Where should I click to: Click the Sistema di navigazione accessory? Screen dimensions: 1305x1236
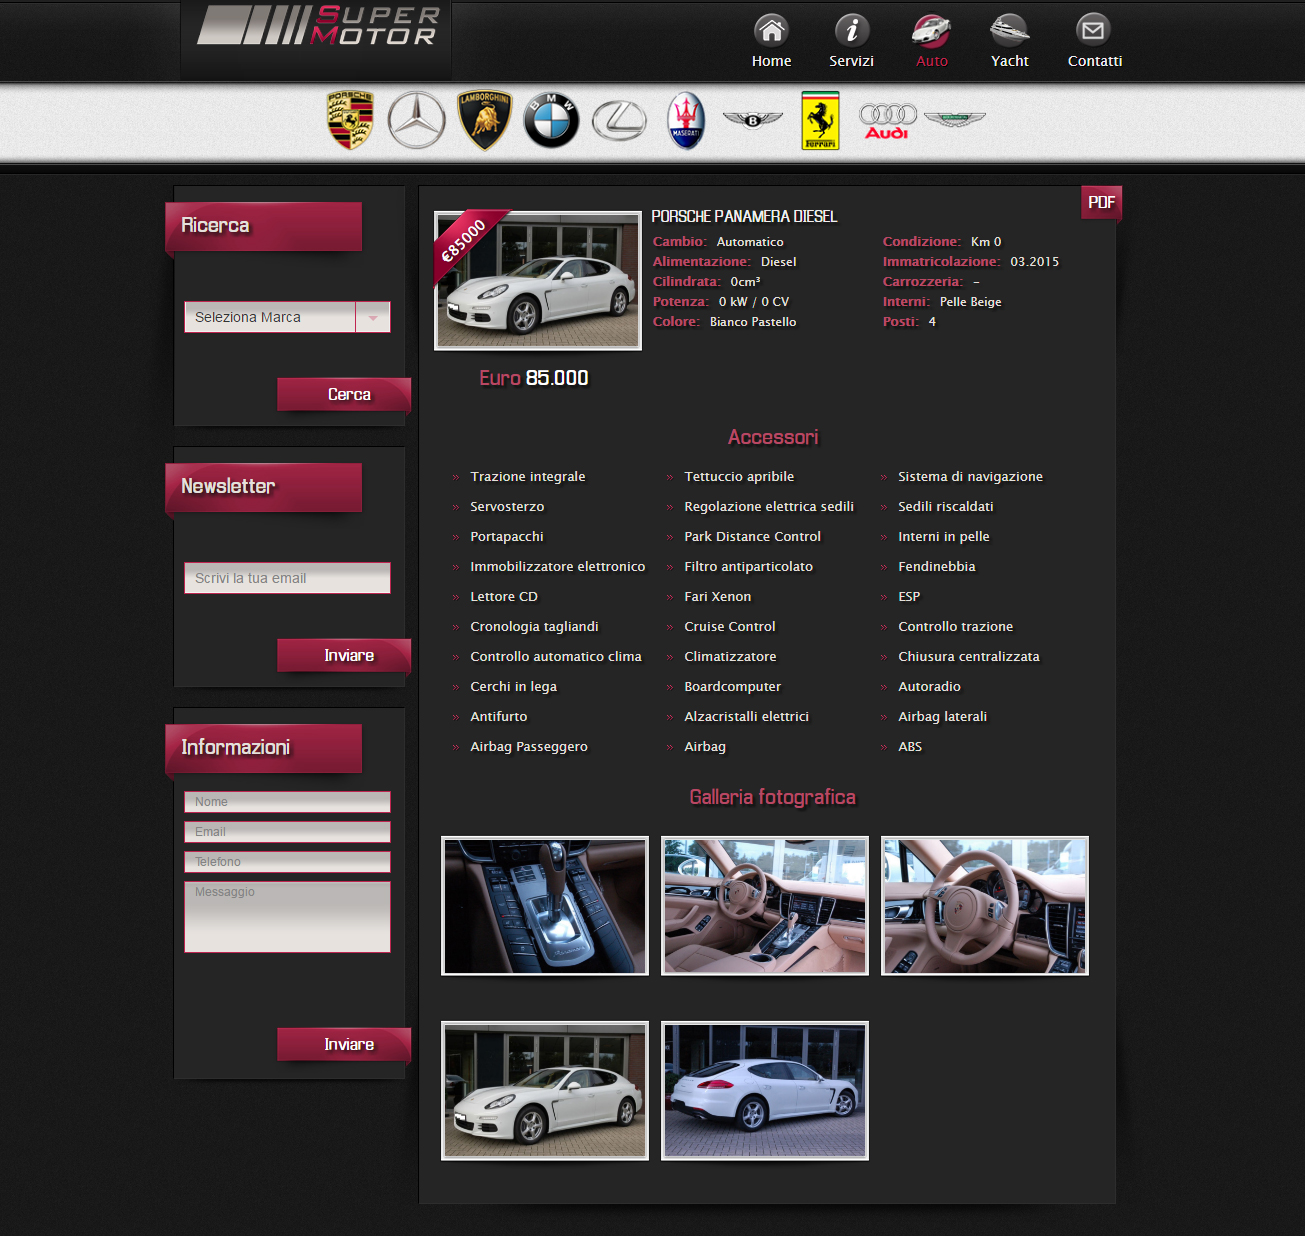point(970,477)
